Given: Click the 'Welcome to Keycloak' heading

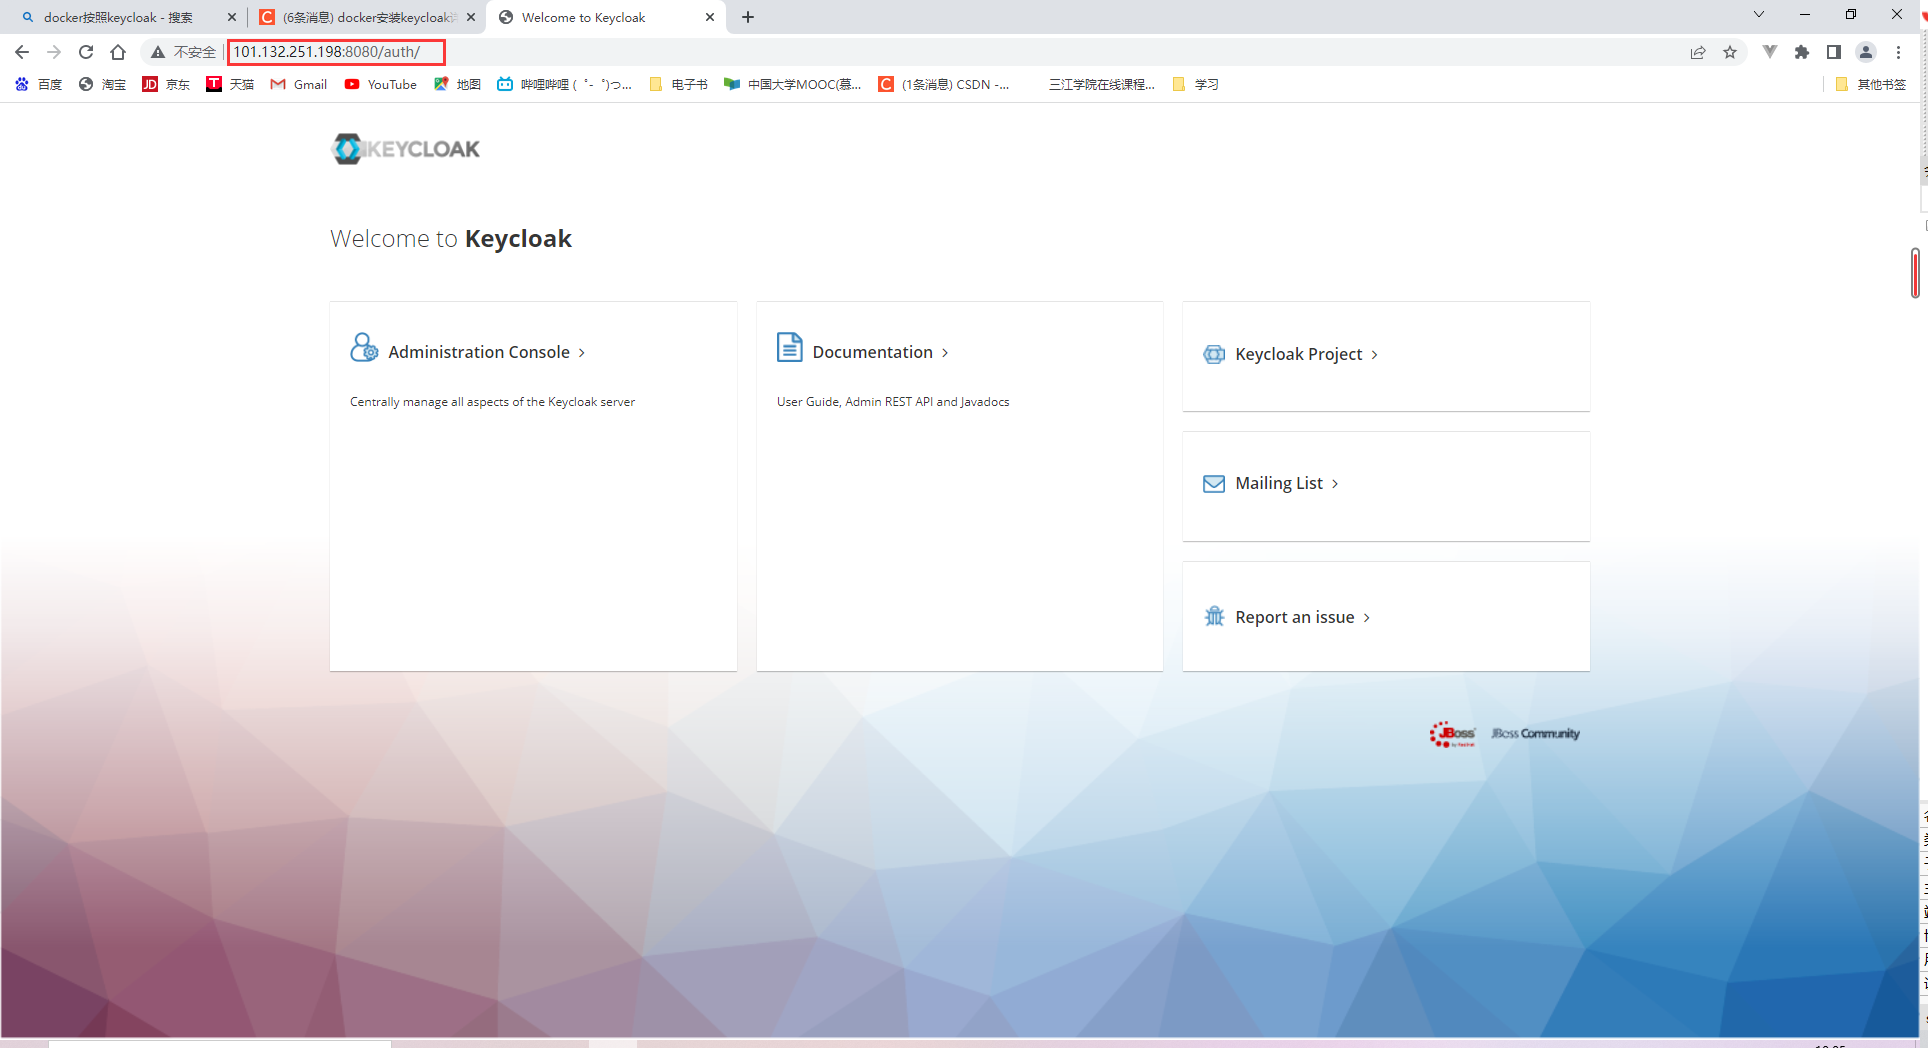Looking at the screenshot, I should pos(451,239).
